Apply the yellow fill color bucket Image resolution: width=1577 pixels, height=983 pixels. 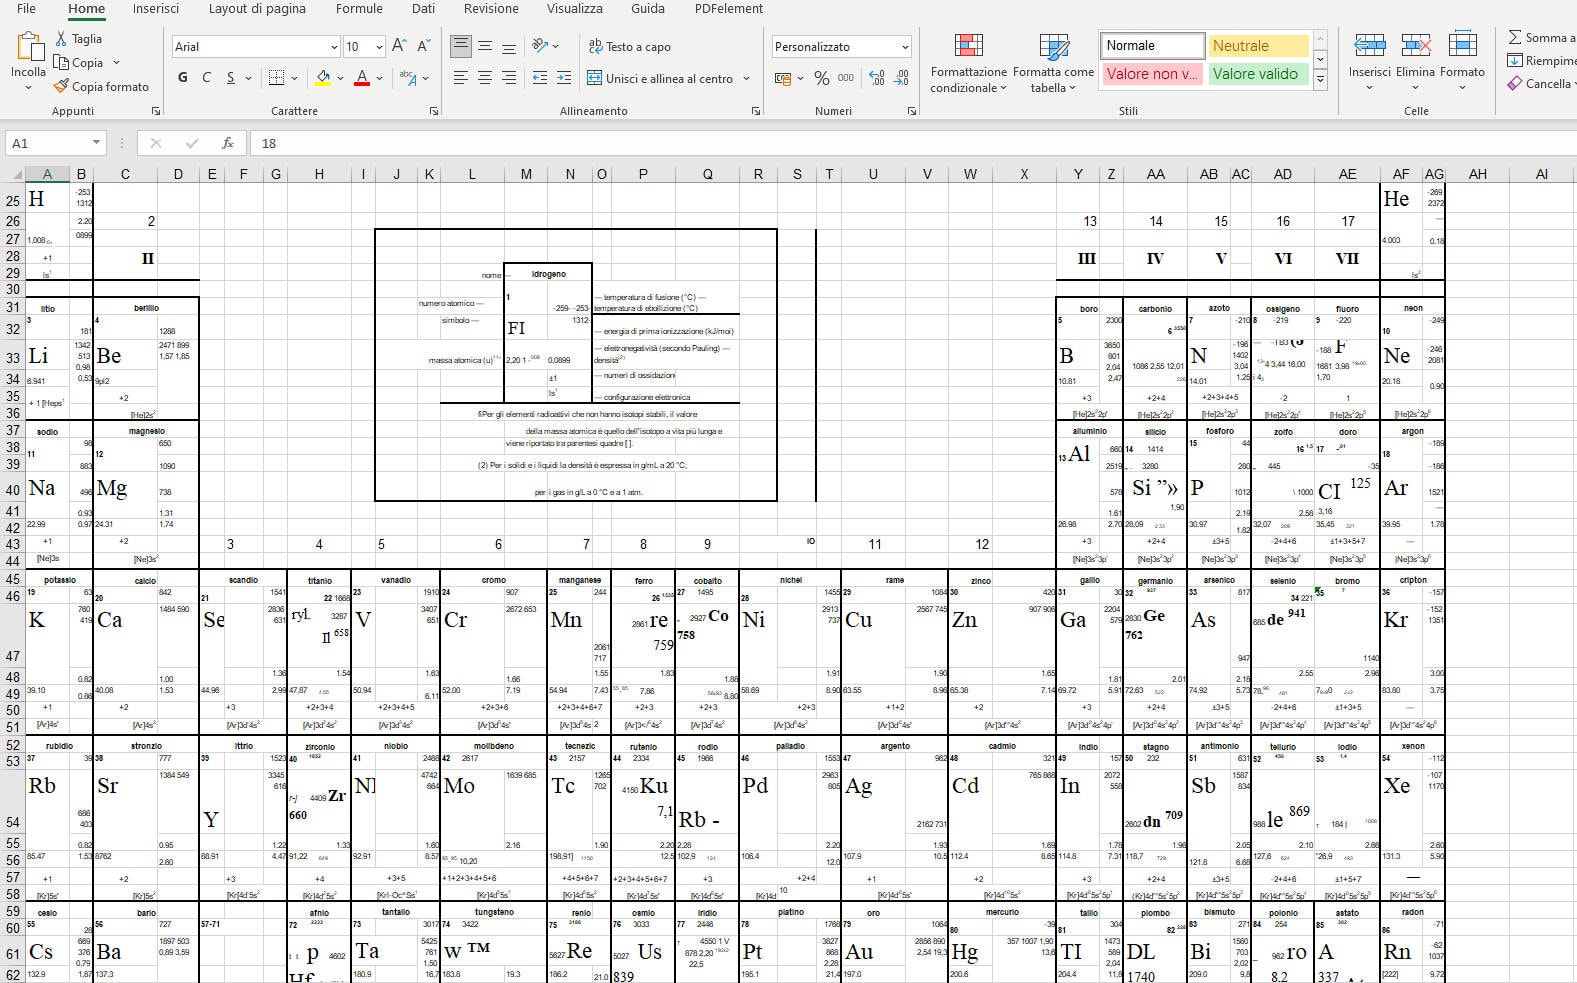point(323,78)
